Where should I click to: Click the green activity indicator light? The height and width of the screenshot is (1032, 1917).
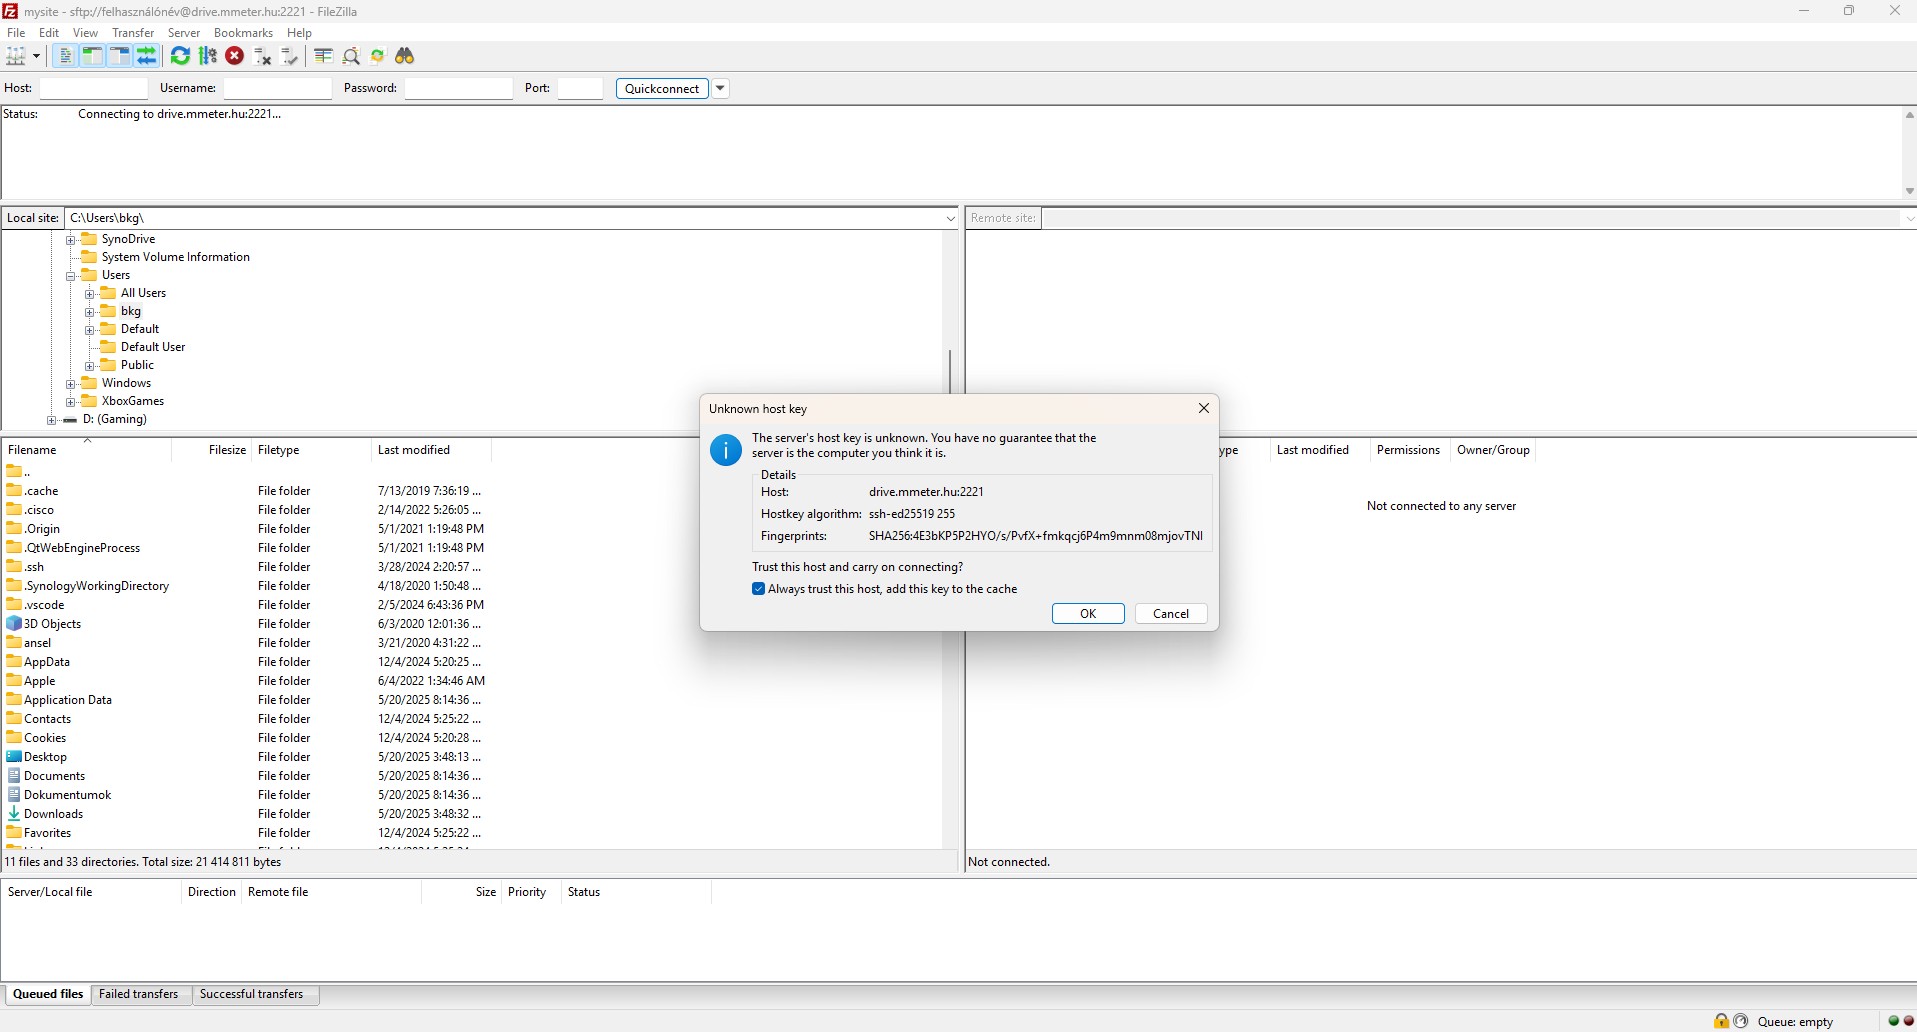[x=1893, y=1021]
